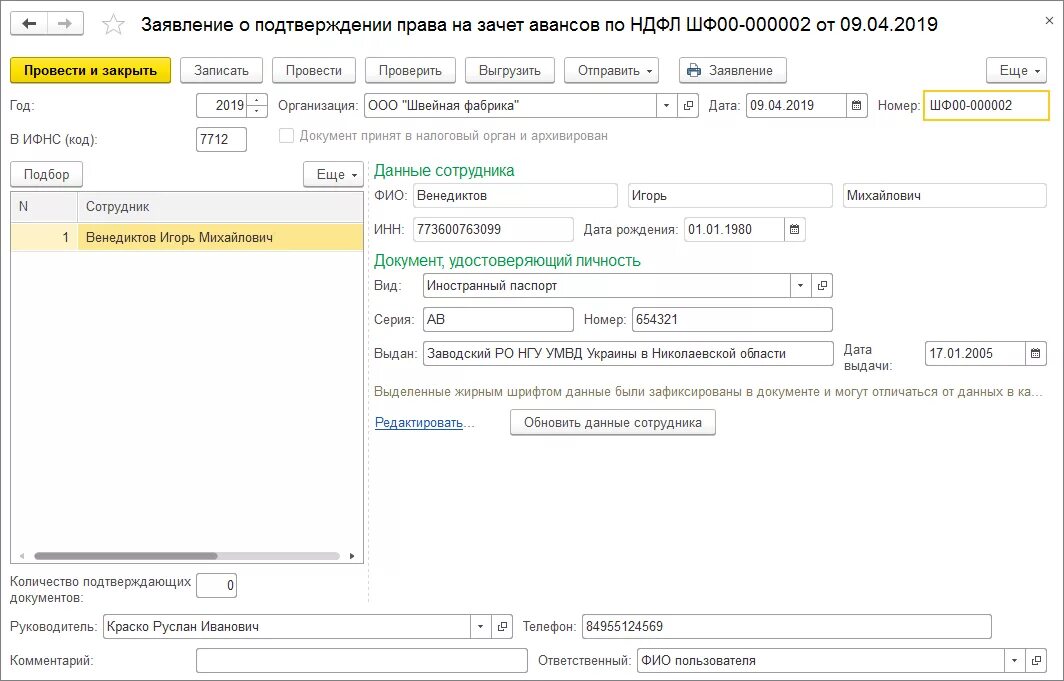Click the Серия field AB
This screenshot has width=1064, height=681.
(x=498, y=319)
